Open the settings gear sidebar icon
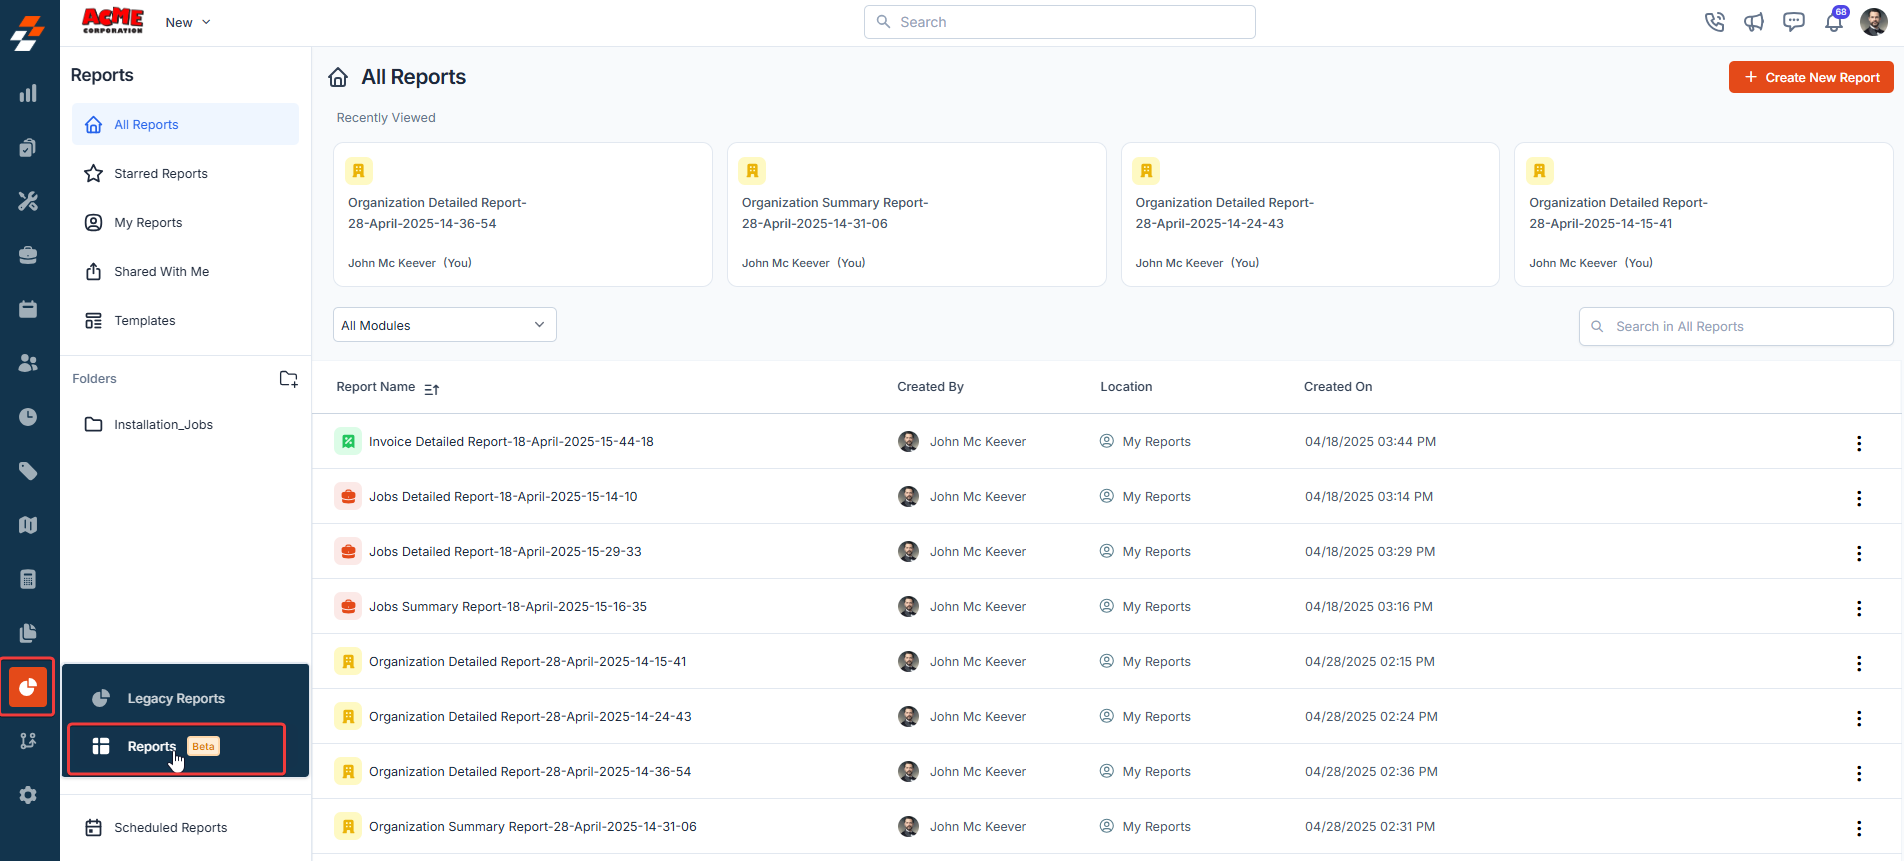 28,795
